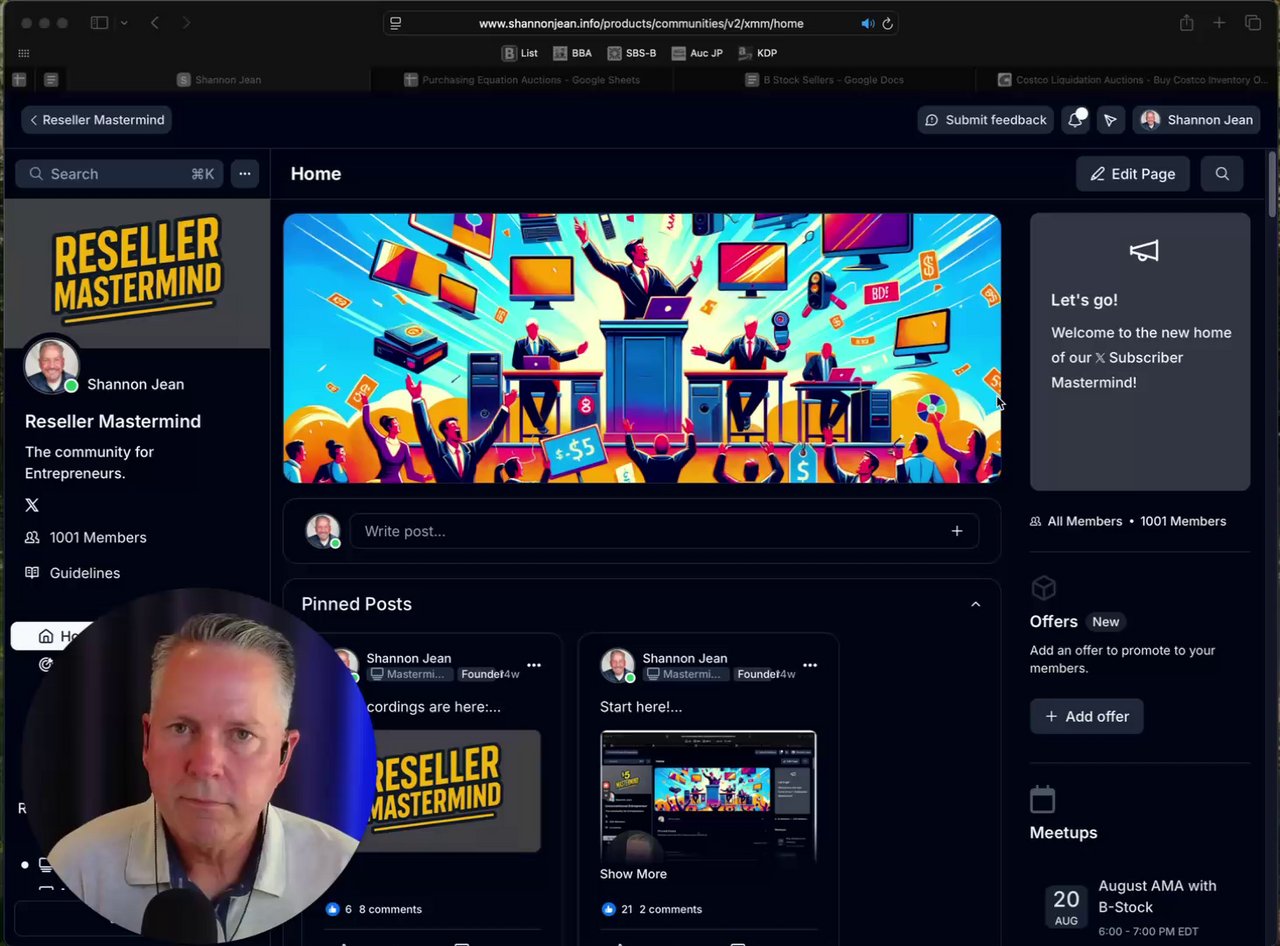The width and height of the screenshot is (1280, 946).
Task: Open the Shannon Jean account menu
Action: [1197, 120]
